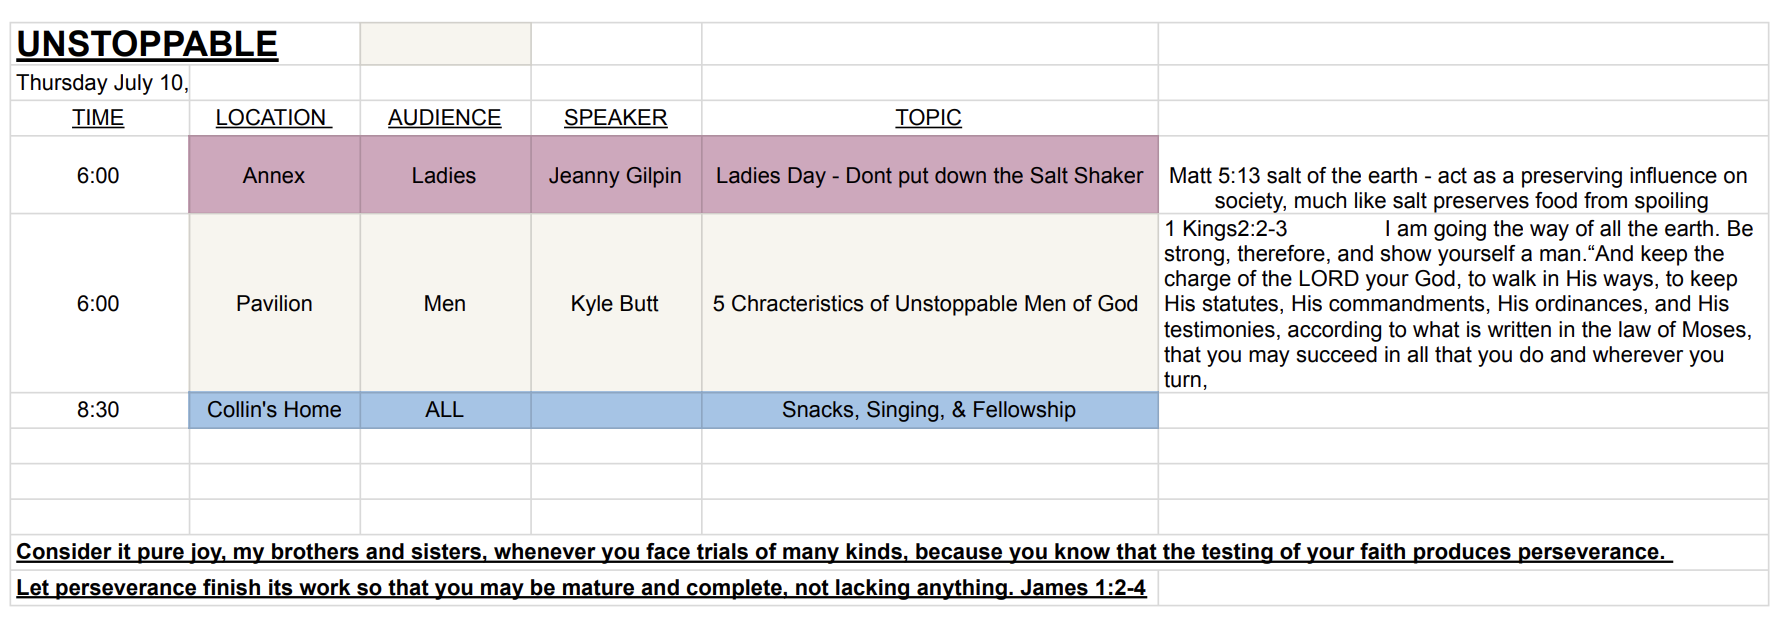Click the Ladies audience cell
Screen dimensions: 1790x627
(444, 176)
